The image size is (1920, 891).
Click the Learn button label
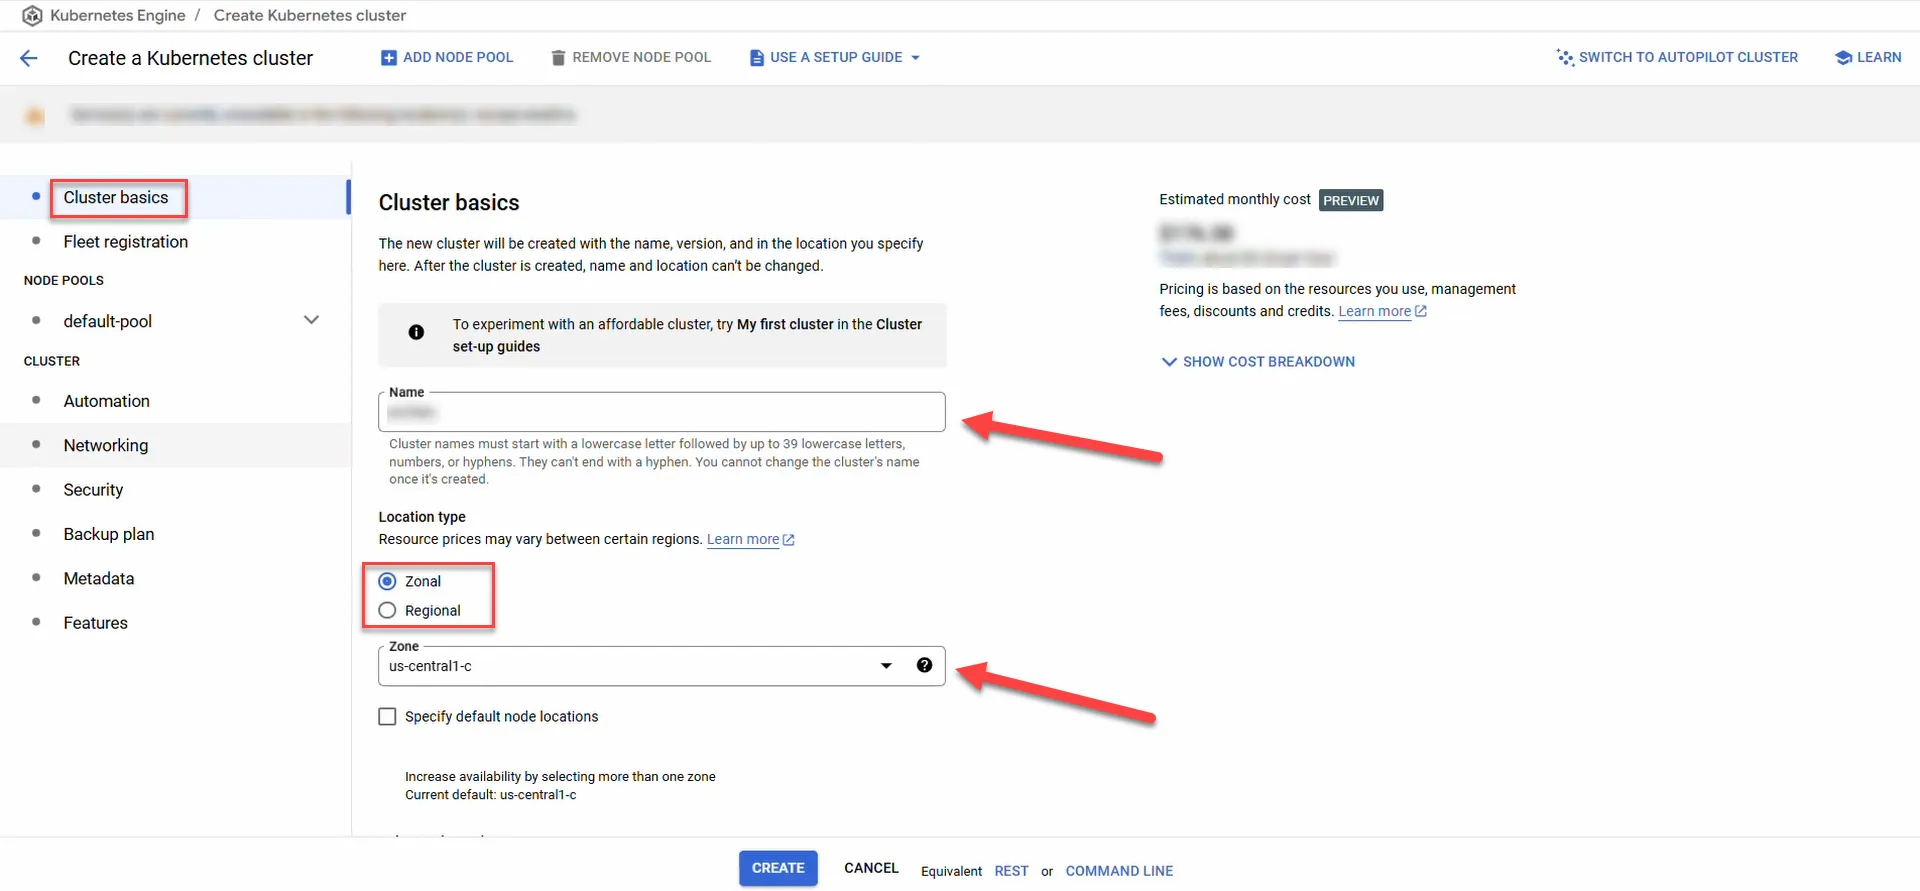[1879, 57]
